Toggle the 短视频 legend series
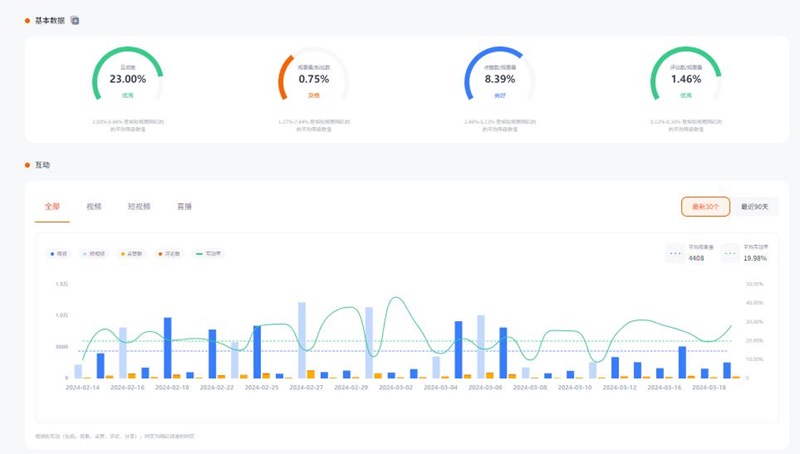This screenshot has height=454, width=800. point(95,253)
